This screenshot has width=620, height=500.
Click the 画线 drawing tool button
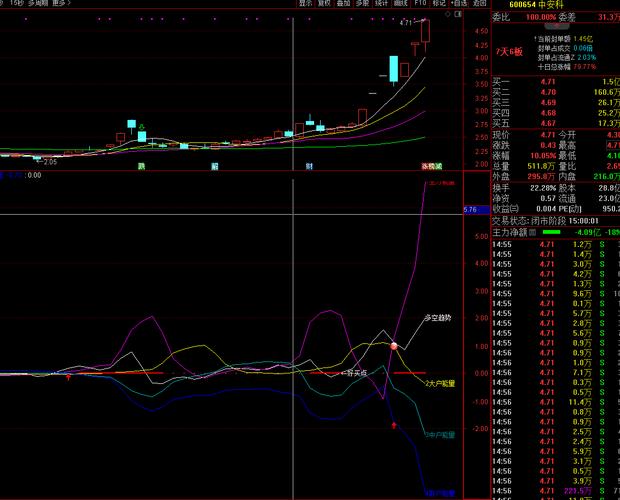401,4
